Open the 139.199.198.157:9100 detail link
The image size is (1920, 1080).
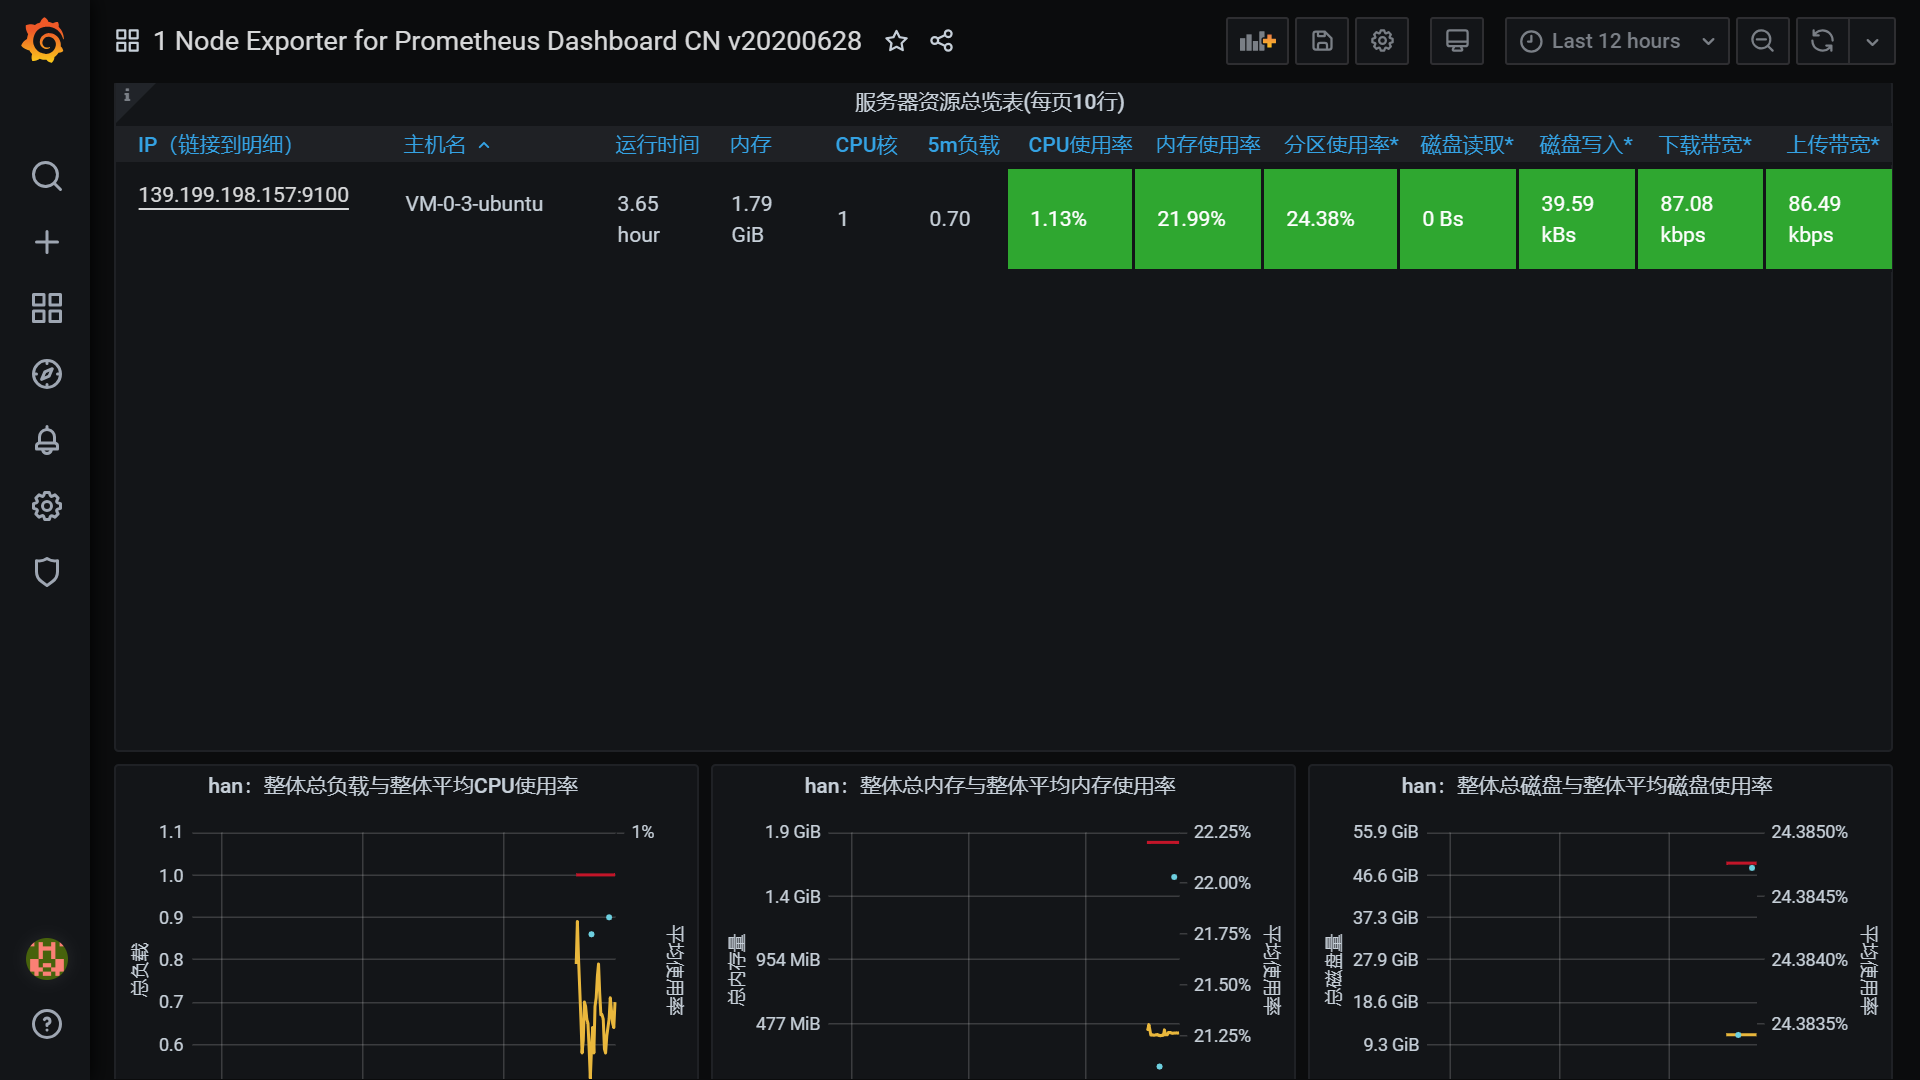click(243, 195)
